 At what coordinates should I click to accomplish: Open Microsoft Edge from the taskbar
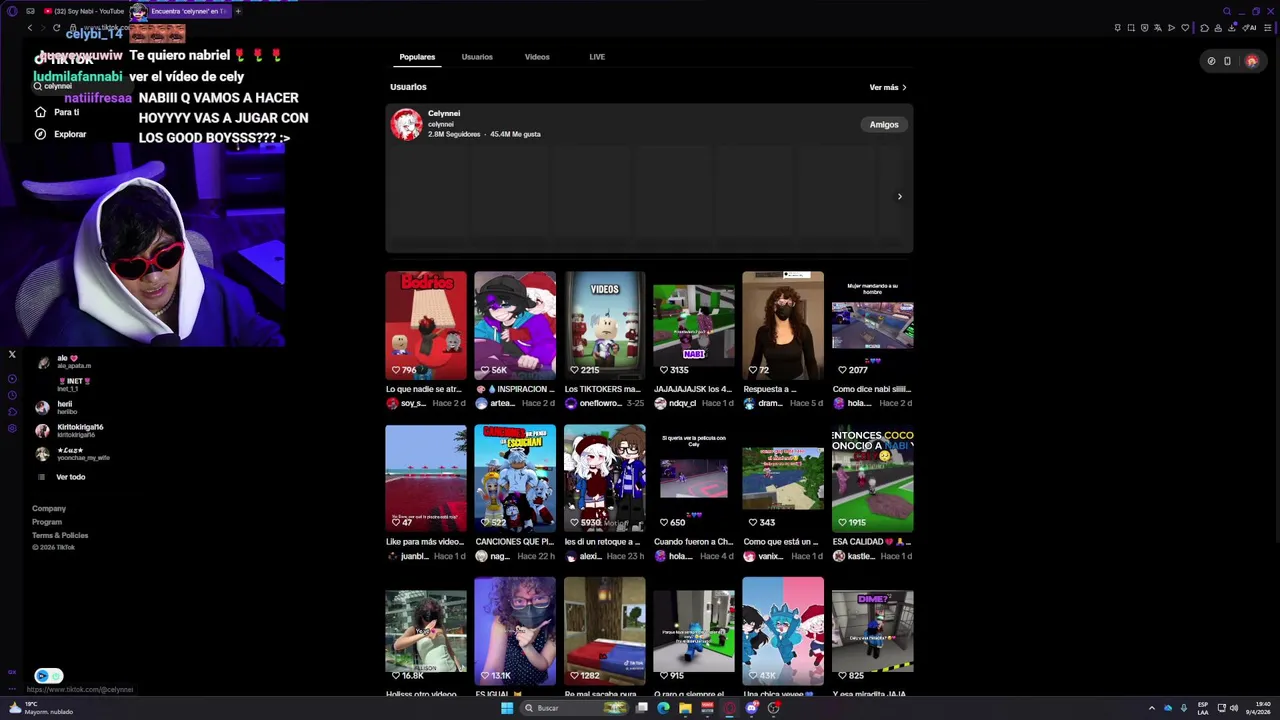tap(663, 708)
